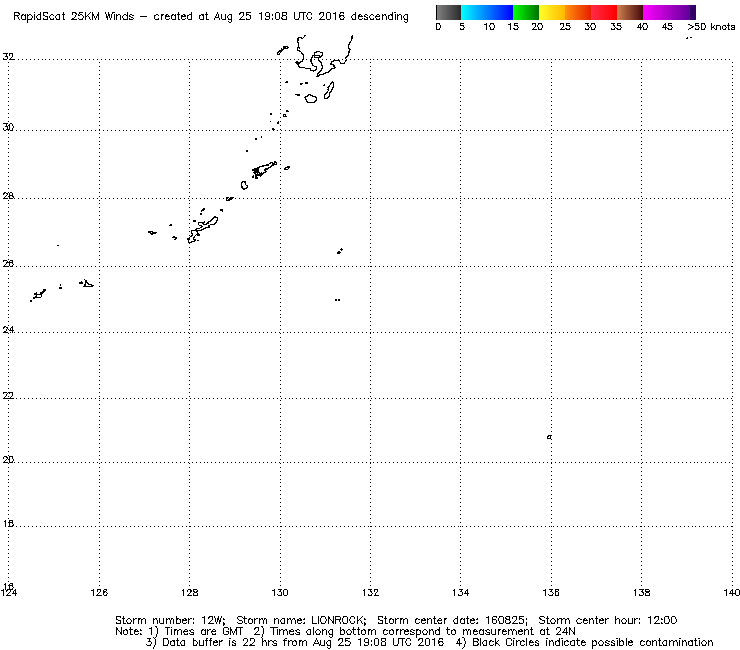Click the Okinawa island outline near 128E
The height and width of the screenshot is (650, 740).
pos(202,230)
